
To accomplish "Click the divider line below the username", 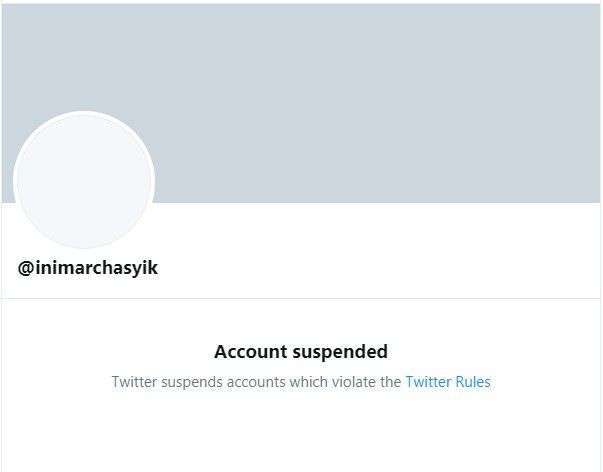I will coord(300,298).
